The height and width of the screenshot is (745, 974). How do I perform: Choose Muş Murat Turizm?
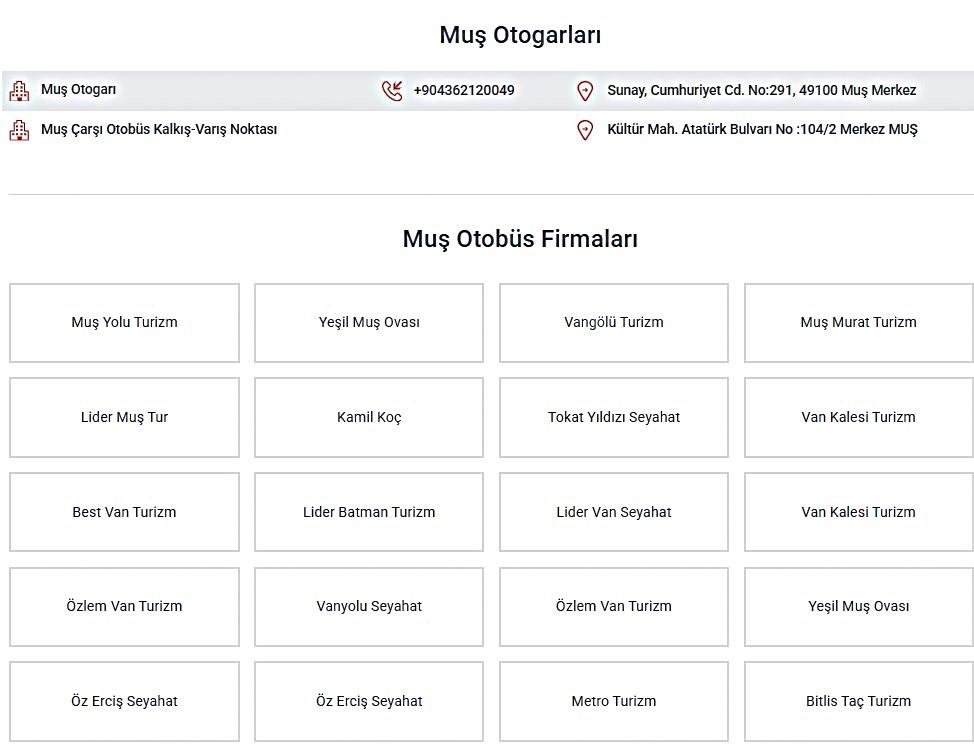858,323
